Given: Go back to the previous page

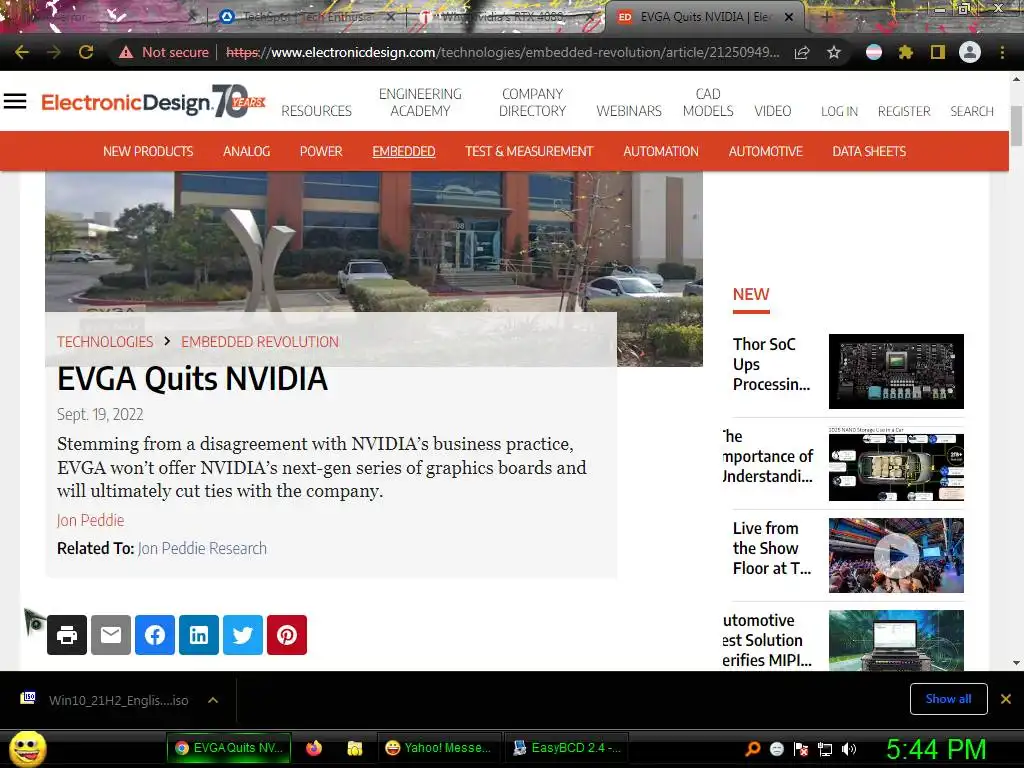Looking at the screenshot, I should pyautogui.click(x=22, y=52).
